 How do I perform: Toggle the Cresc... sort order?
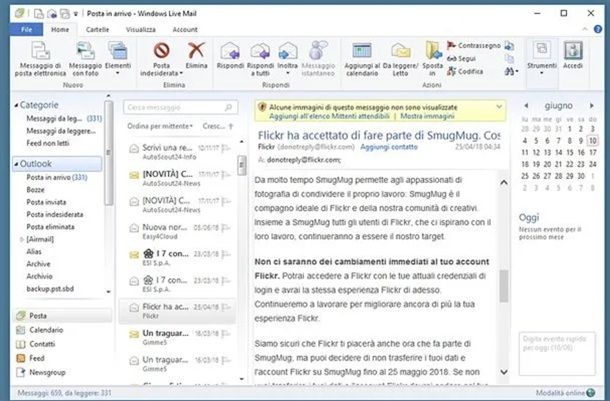coord(218,126)
